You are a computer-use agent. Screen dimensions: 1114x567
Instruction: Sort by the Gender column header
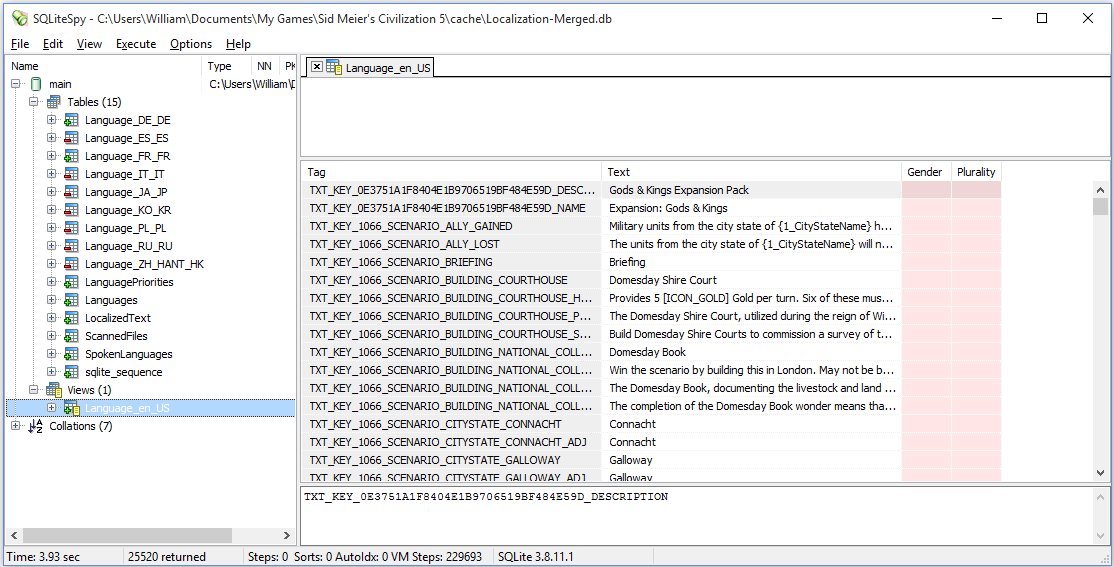(x=926, y=172)
